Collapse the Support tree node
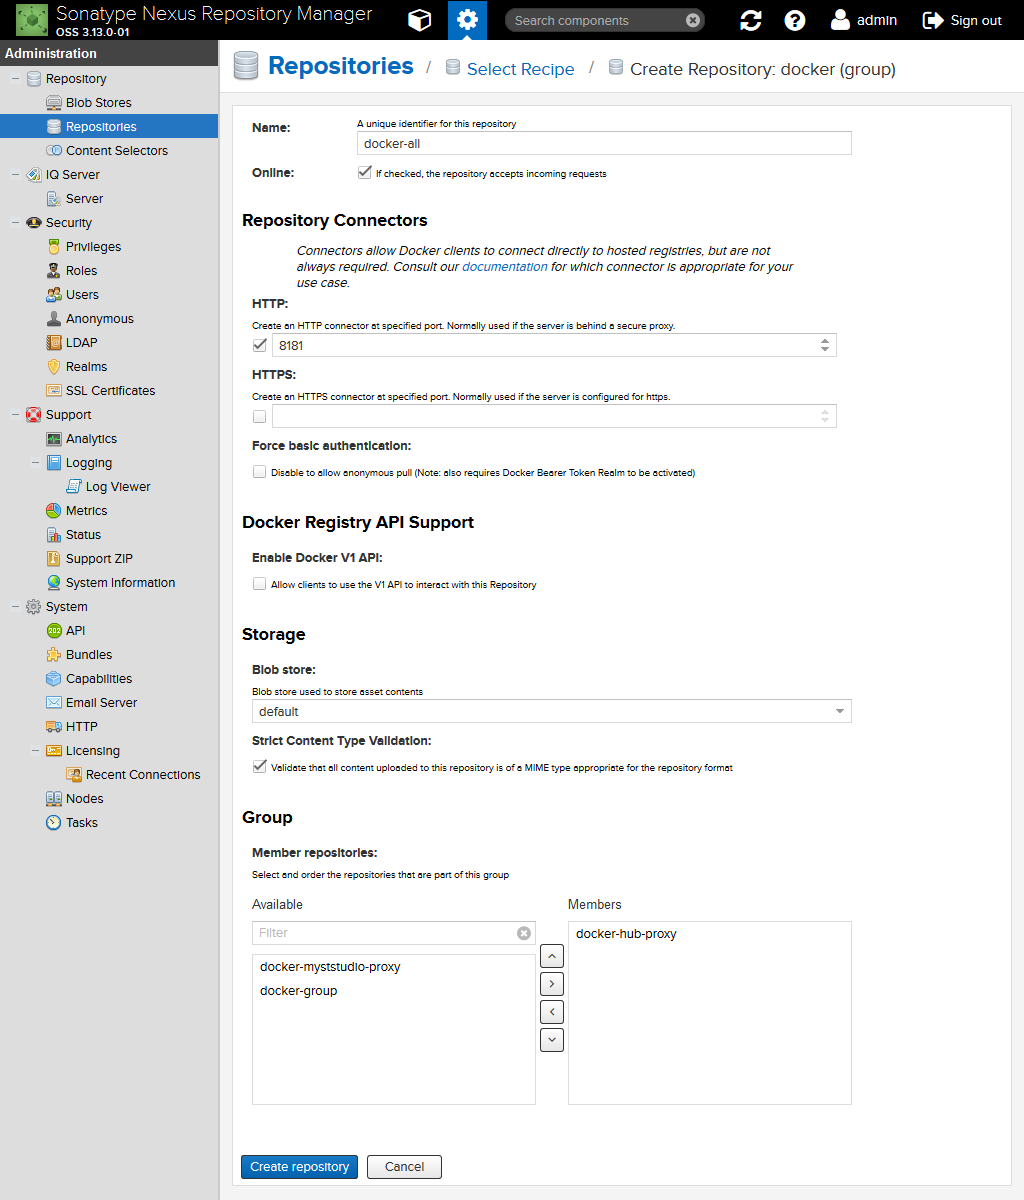This screenshot has width=1024, height=1200. point(15,415)
